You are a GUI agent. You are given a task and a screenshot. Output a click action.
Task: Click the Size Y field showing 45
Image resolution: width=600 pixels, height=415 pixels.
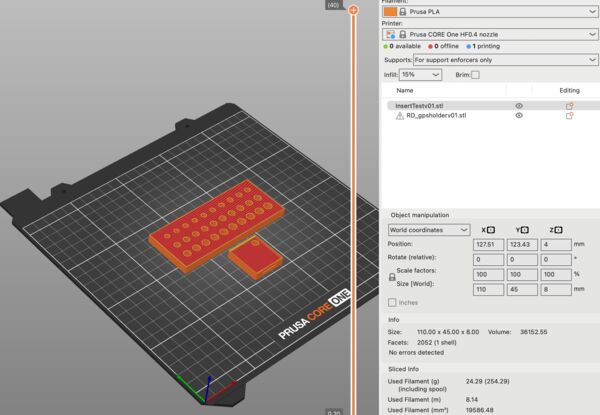pos(522,290)
